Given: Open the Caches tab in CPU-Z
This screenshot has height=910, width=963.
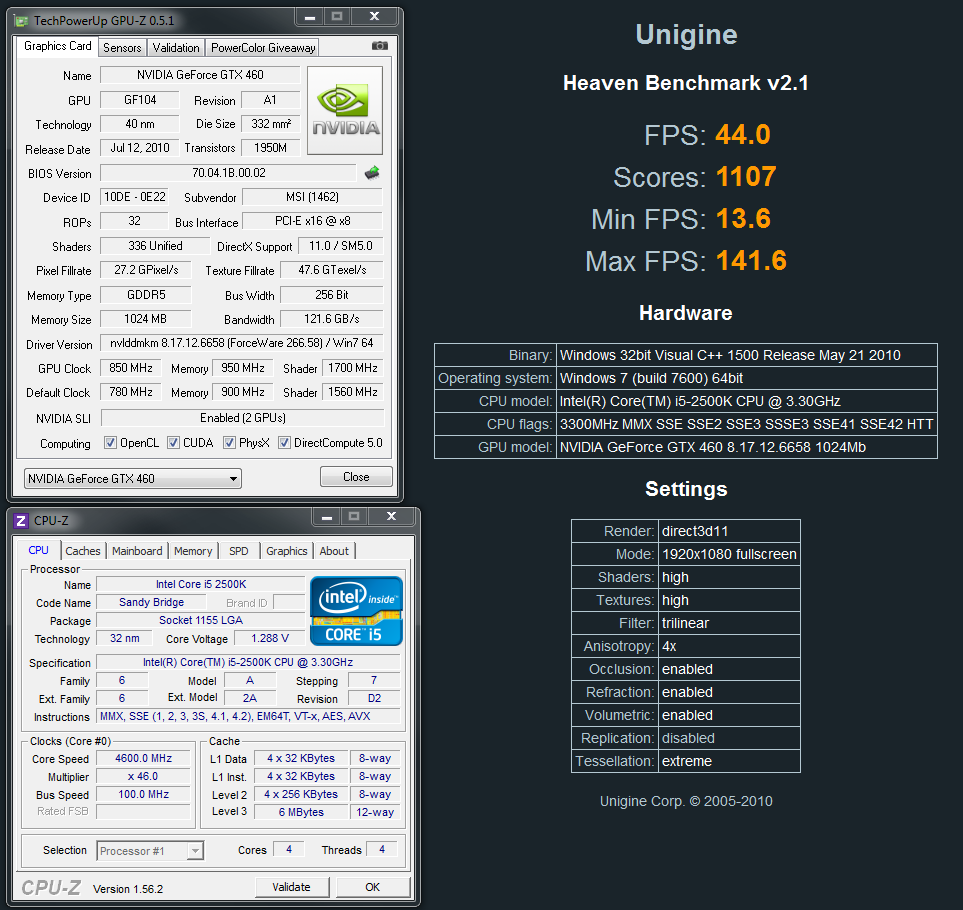Looking at the screenshot, I should (x=82, y=551).
